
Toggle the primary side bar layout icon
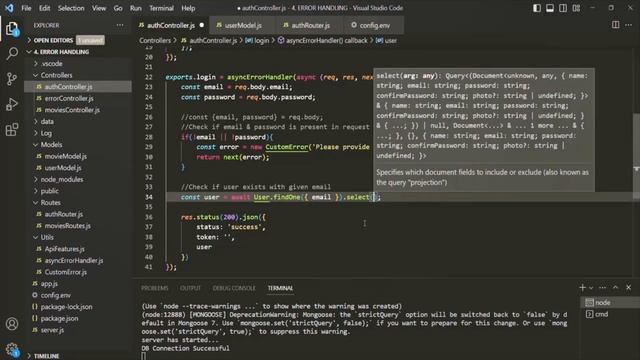point(537,8)
